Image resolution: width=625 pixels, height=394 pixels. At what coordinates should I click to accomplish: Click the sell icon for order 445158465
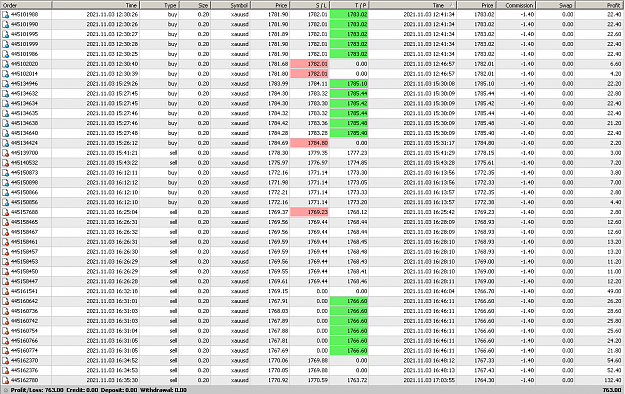point(5,222)
